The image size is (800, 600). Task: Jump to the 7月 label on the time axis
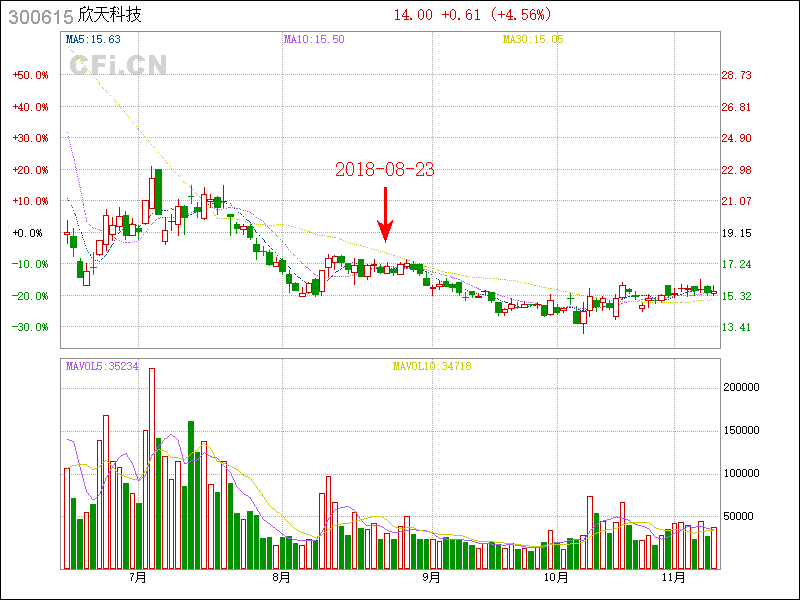(x=138, y=578)
